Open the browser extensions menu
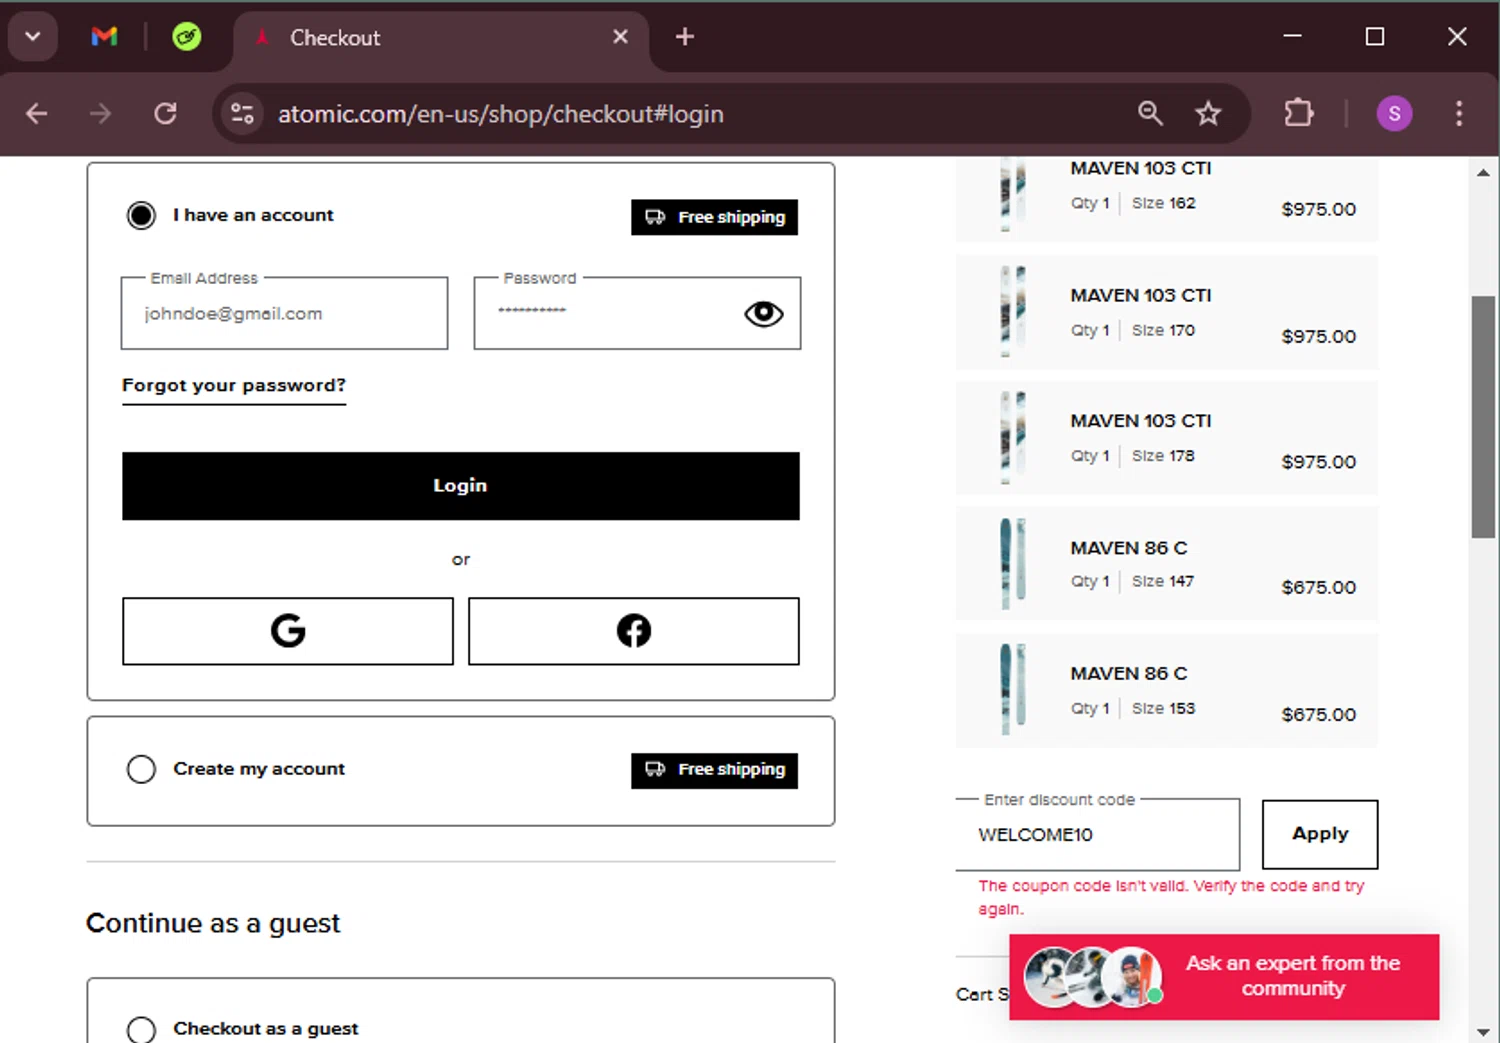Viewport: 1500px width, 1043px height. click(1298, 114)
